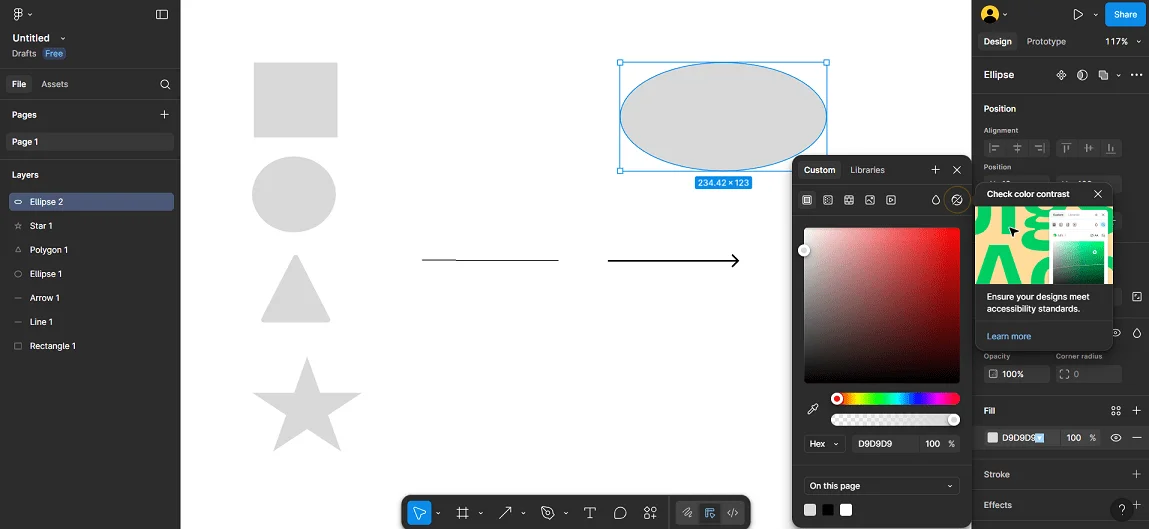Viewport: 1149px width, 529px height.
Task: Select the Pen tool
Action: (547, 513)
